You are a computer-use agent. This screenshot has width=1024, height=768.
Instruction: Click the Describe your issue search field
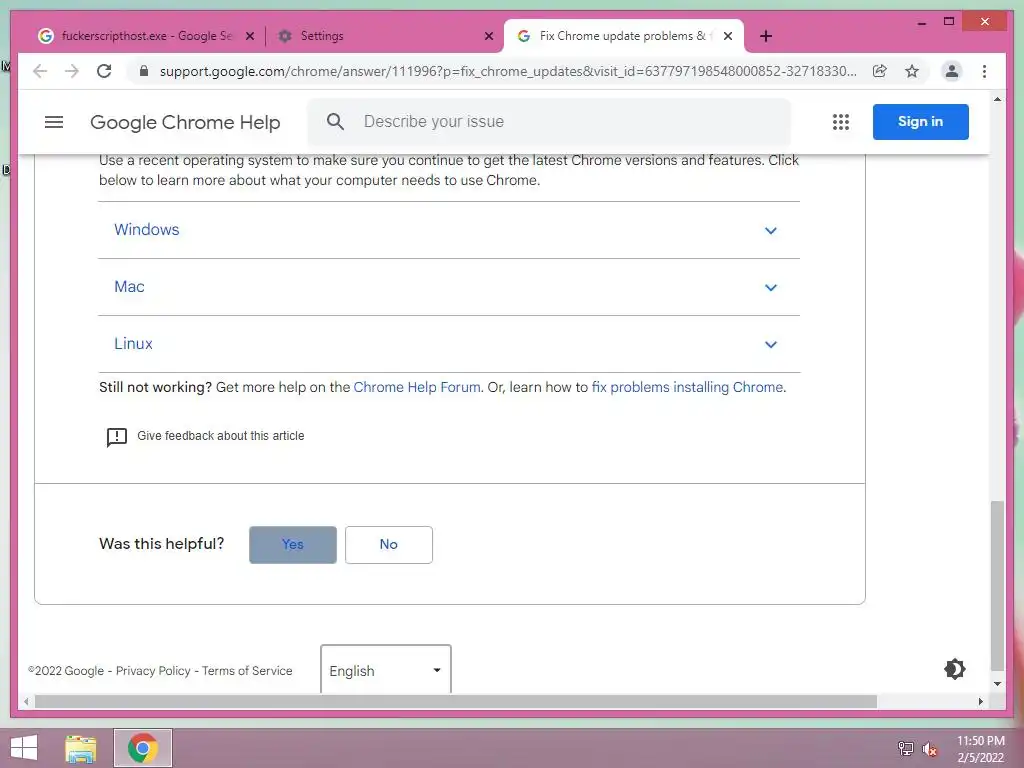(x=549, y=121)
